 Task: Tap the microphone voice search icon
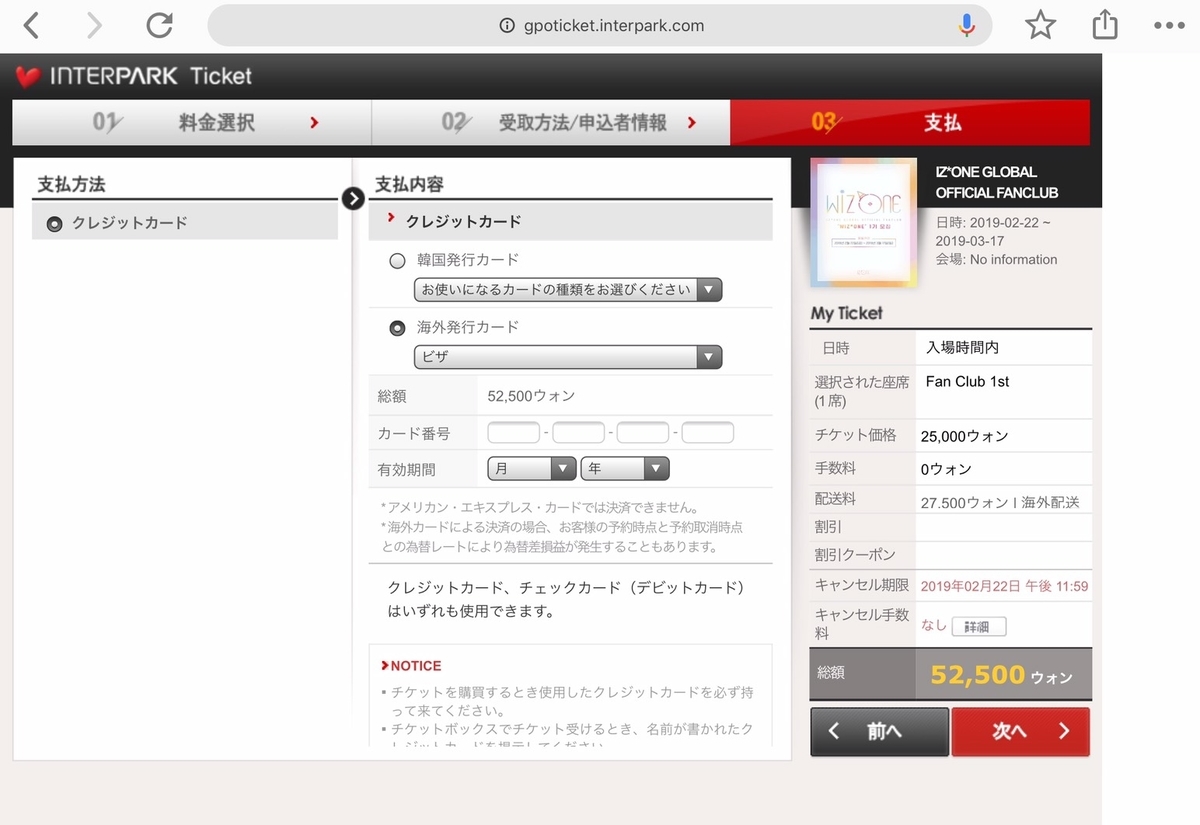click(966, 25)
